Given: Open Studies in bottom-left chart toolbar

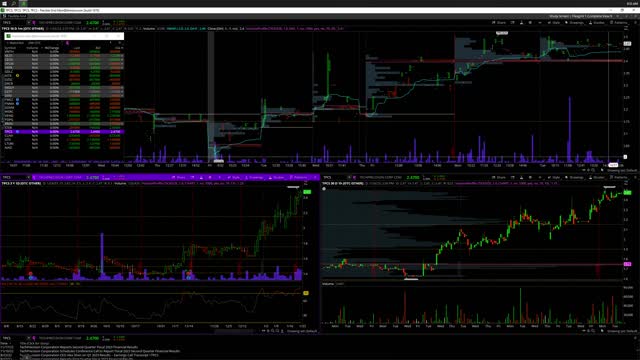Looking at the screenshot, I should pos(277,178).
